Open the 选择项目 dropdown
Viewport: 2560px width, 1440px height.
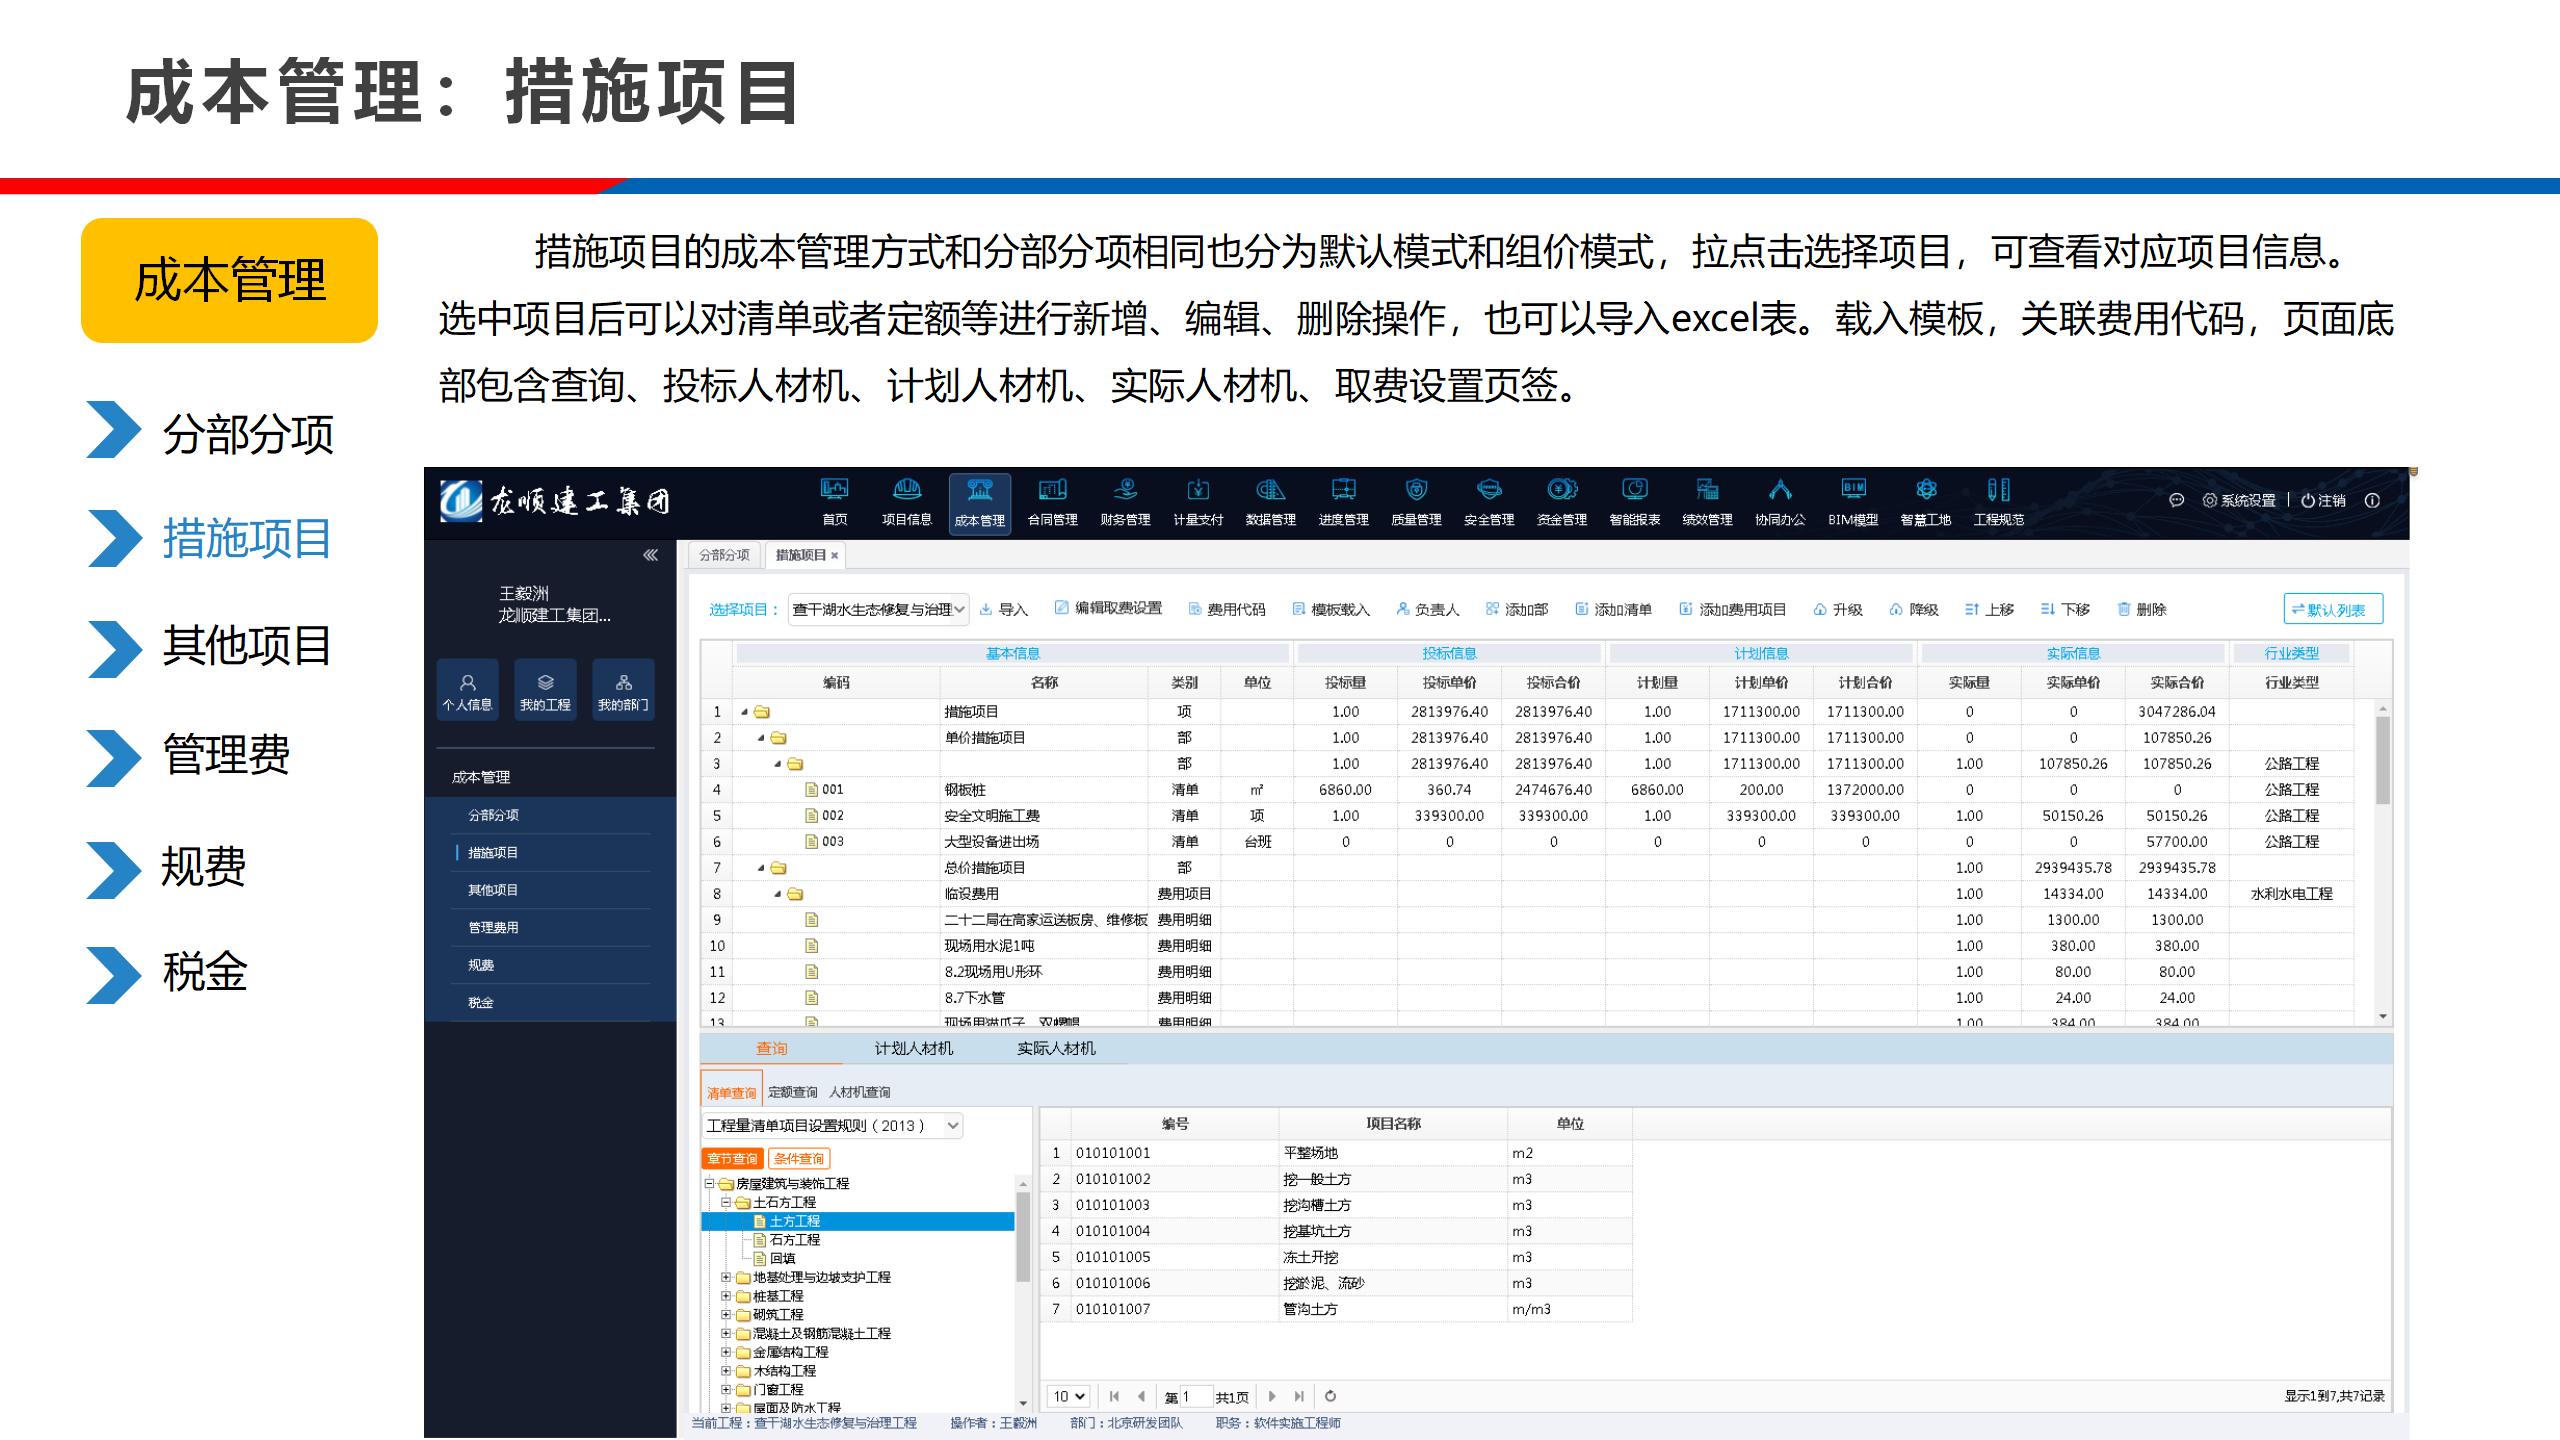(878, 609)
